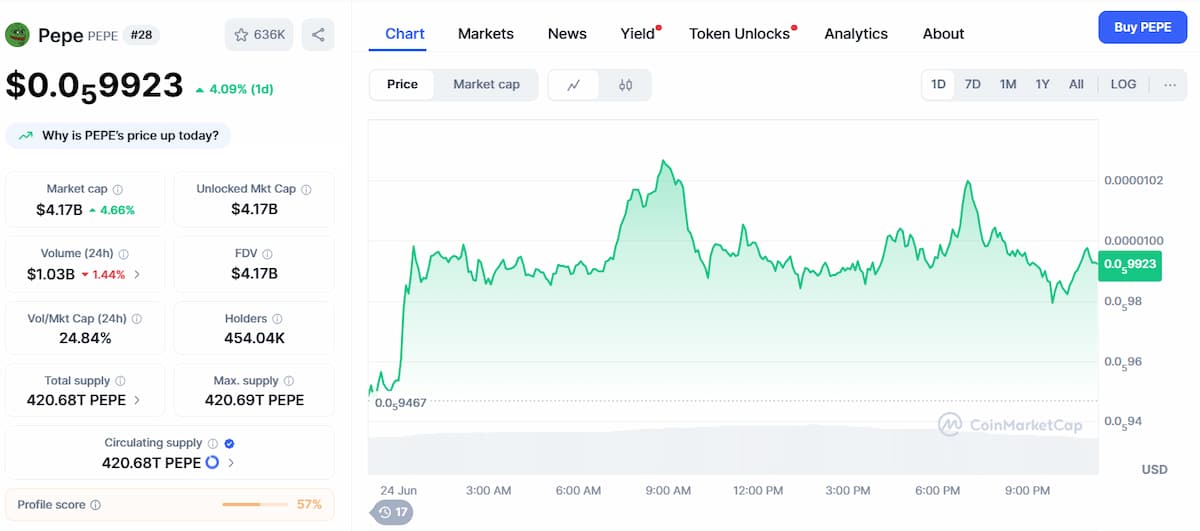
Task: Click the trend arrow in the price-up prompt
Action: pos(24,136)
